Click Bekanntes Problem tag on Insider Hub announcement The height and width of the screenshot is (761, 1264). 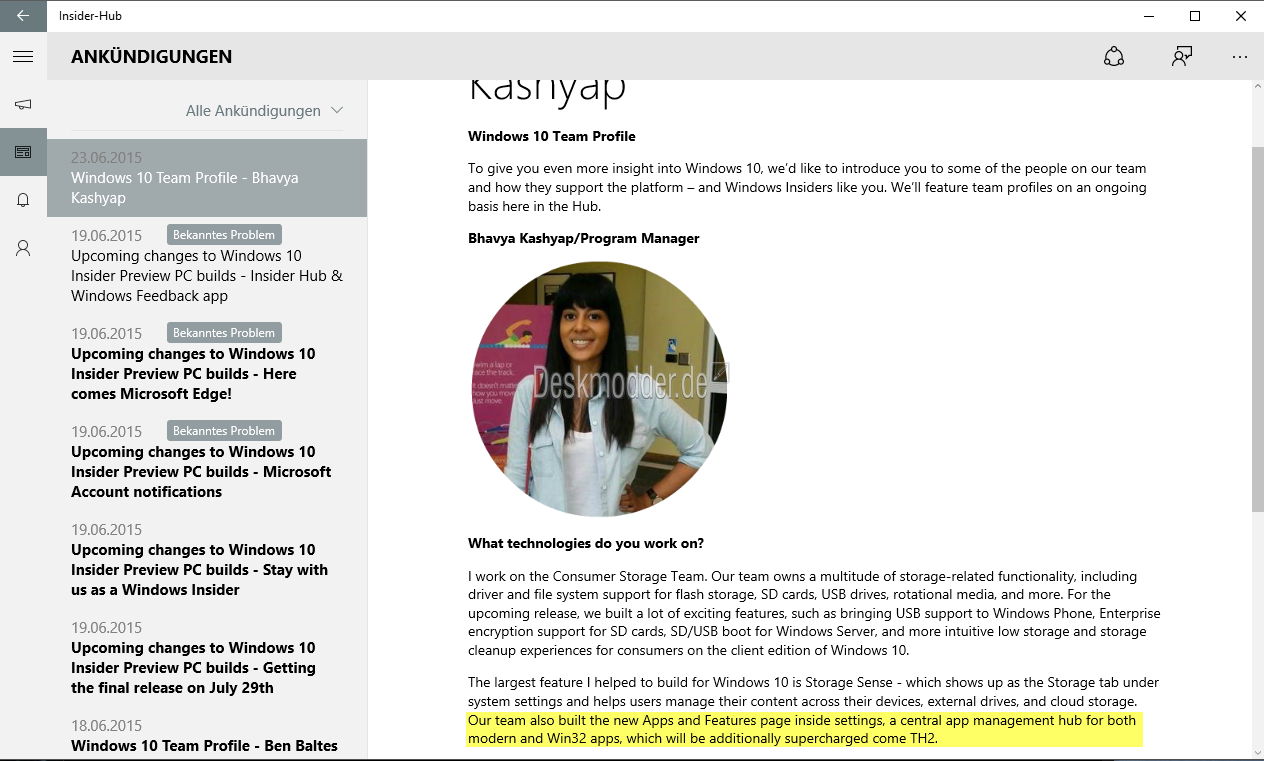(224, 235)
